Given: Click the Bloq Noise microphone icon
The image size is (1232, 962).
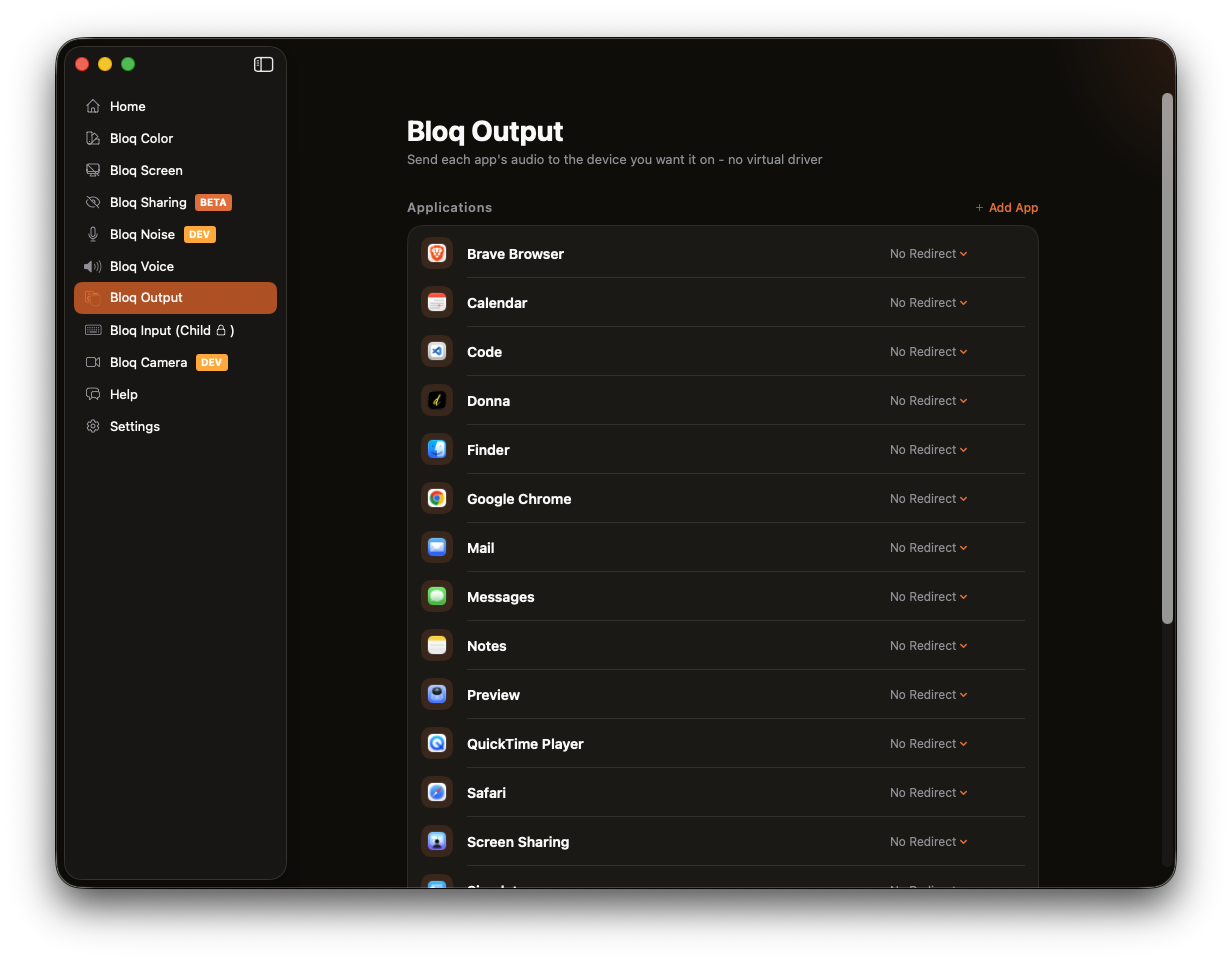Looking at the screenshot, I should 93,234.
